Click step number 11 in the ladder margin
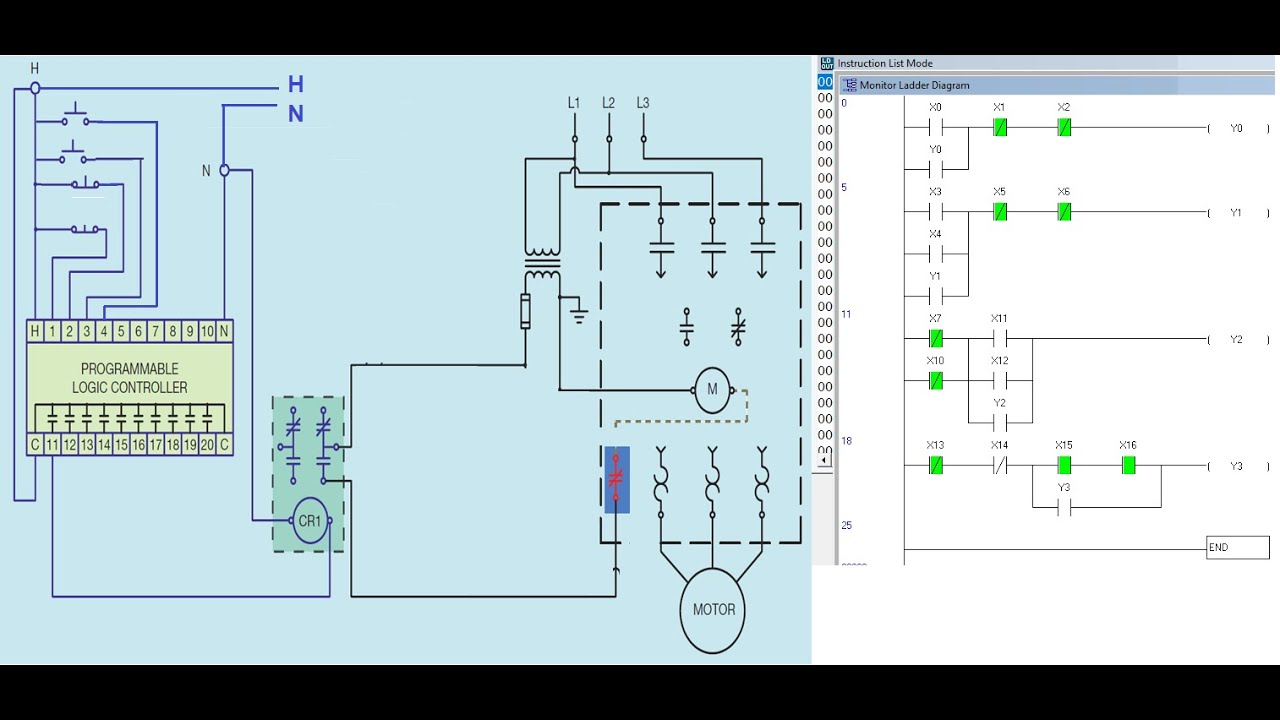The image size is (1280, 720). coord(846,314)
